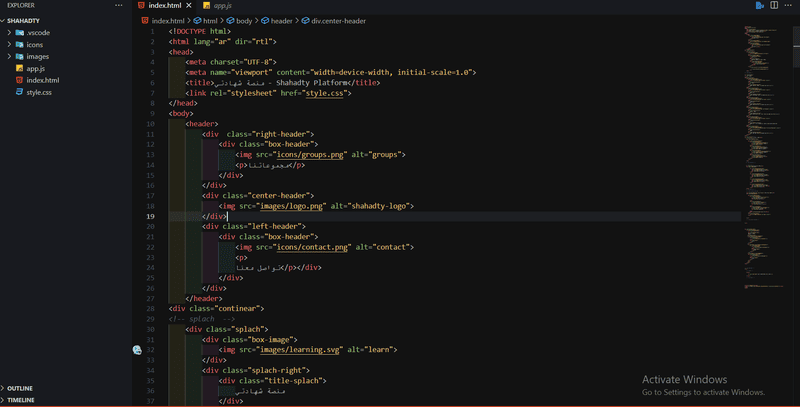Click line number 28 in the gutter
The width and height of the screenshot is (800, 407).
pyautogui.click(x=151, y=309)
